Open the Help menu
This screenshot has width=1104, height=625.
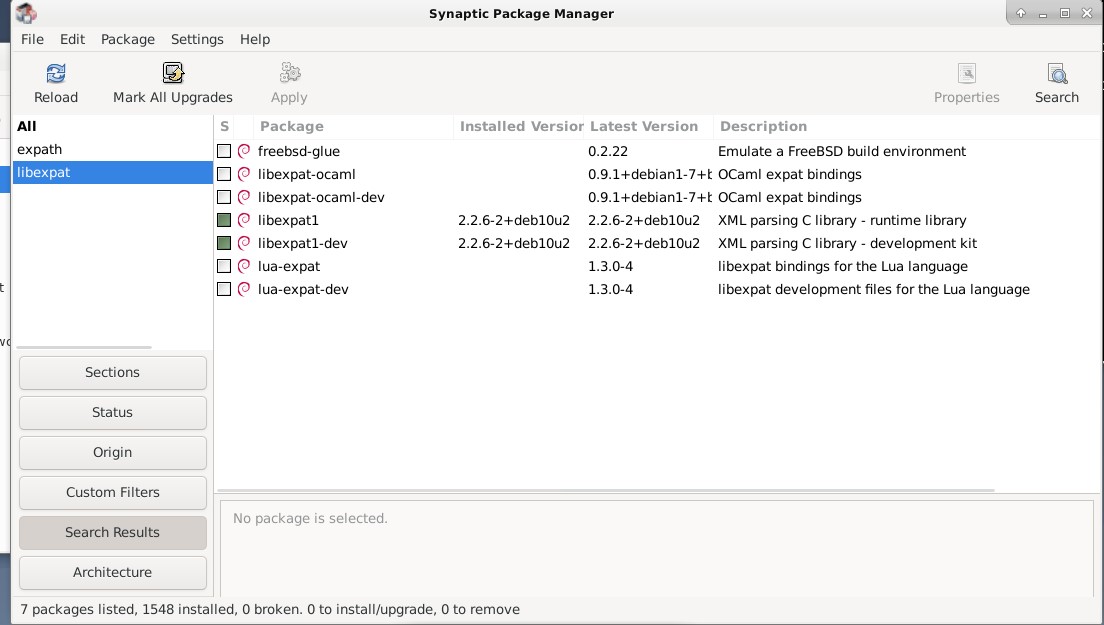click(x=255, y=39)
